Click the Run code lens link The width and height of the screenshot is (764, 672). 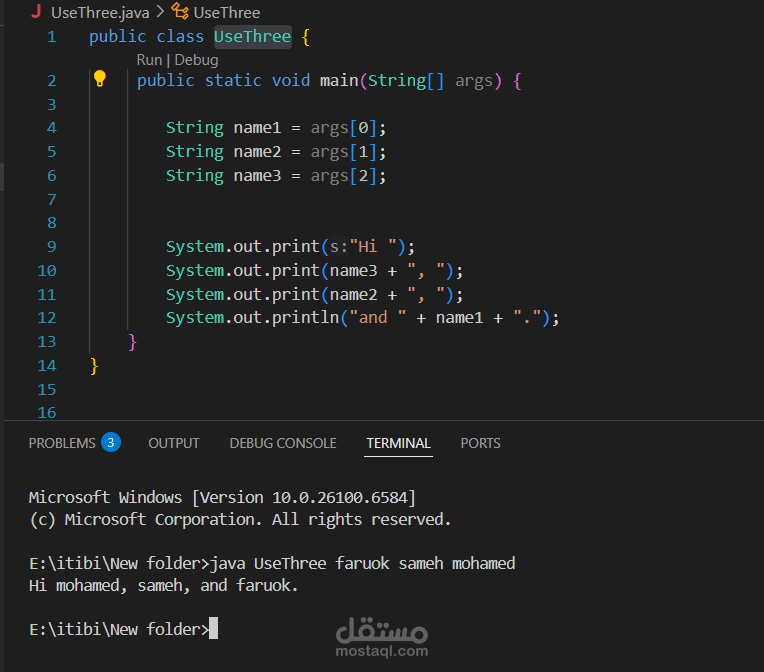pyautogui.click(x=149, y=60)
